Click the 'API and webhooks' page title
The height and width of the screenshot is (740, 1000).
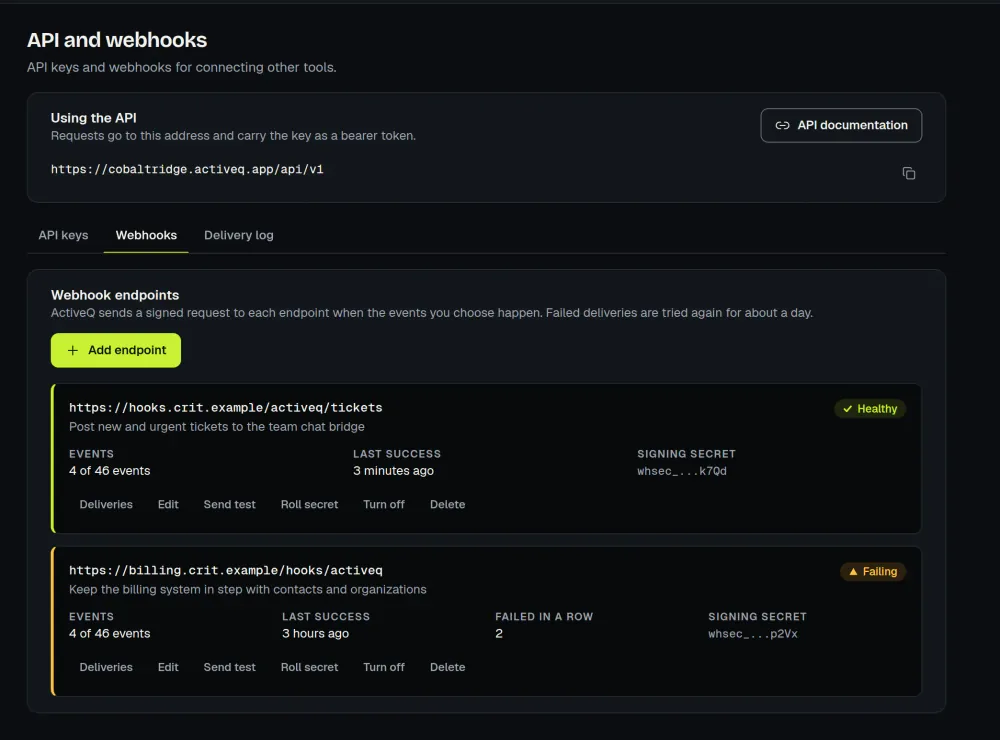(x=117, y=40)
